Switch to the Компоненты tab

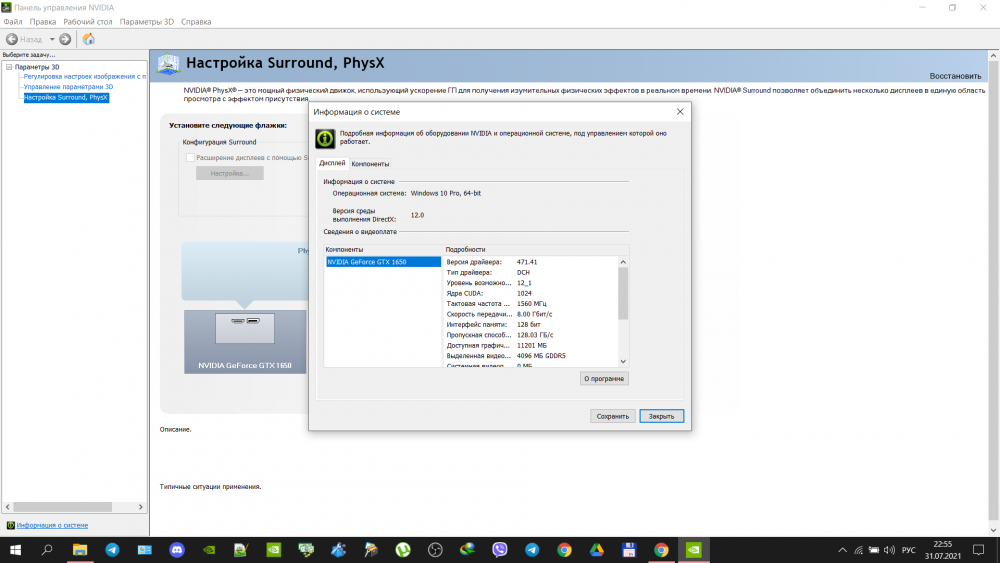pos(370,164)
